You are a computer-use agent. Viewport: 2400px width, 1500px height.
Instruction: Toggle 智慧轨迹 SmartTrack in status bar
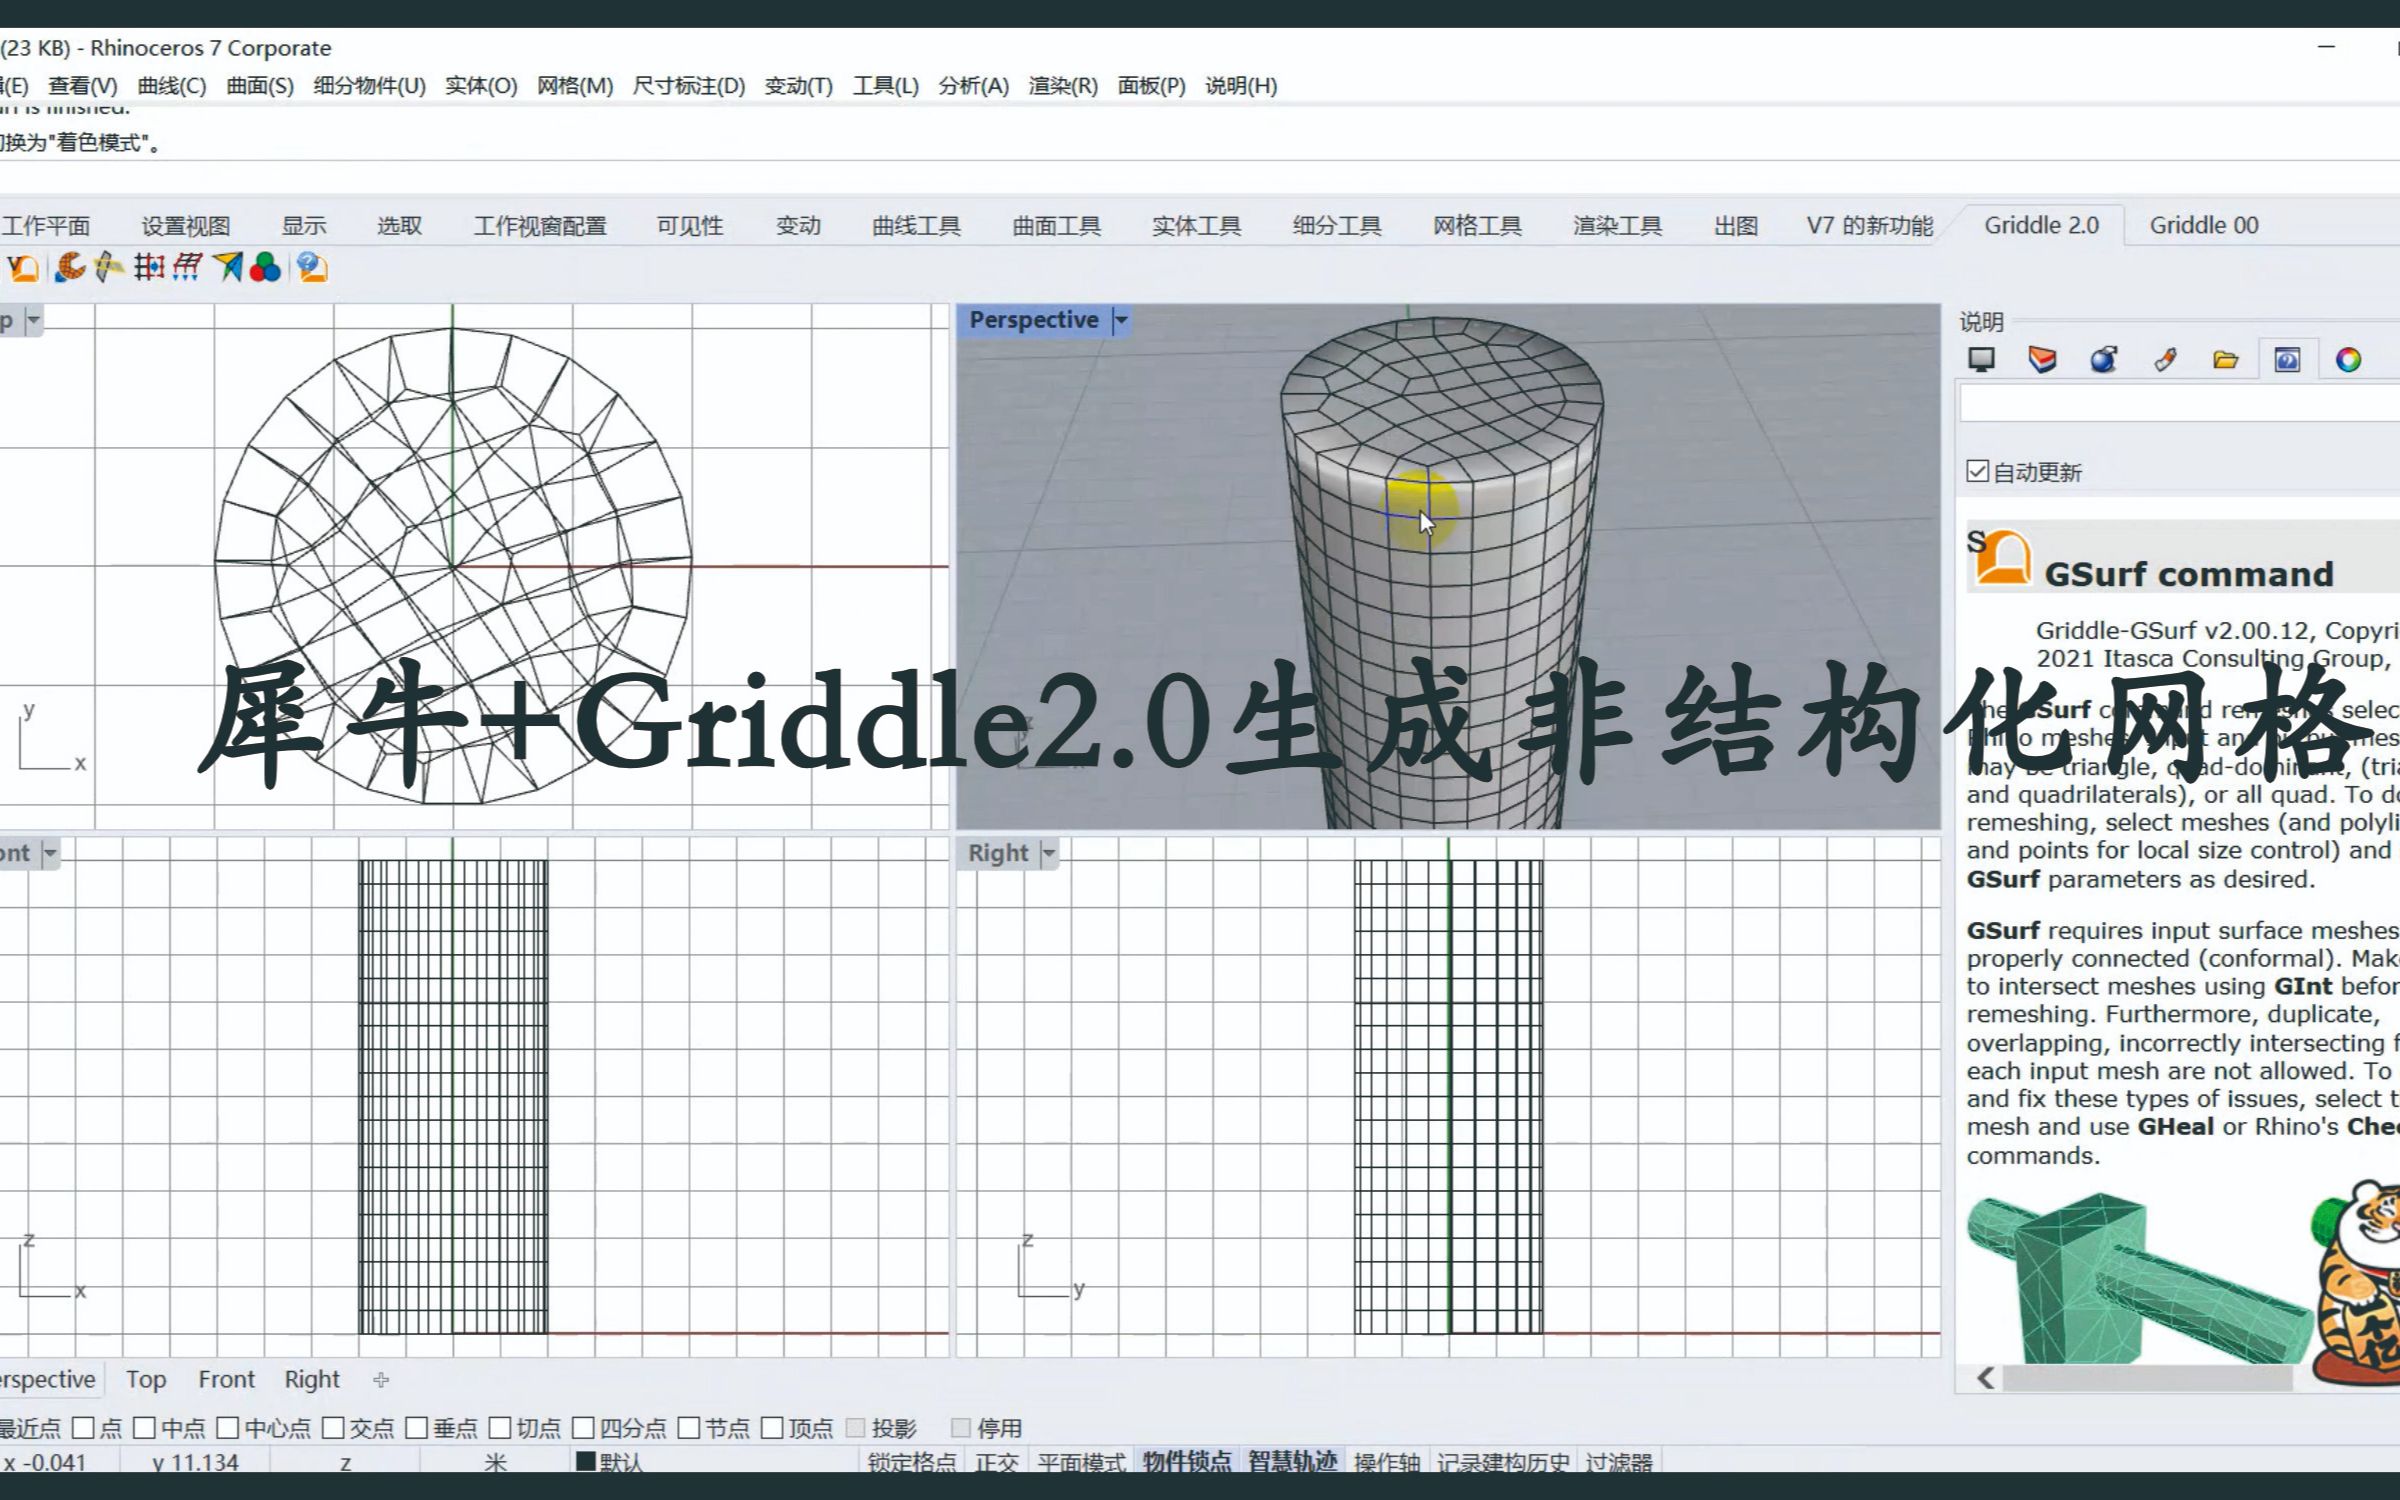click(x=1292, y=1463)
